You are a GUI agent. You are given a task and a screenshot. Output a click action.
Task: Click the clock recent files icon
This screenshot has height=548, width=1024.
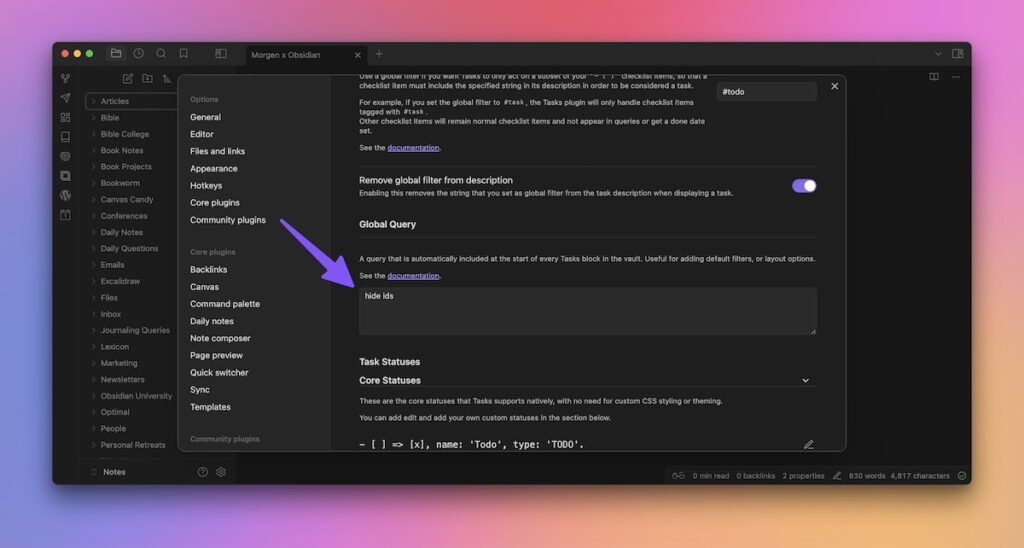(x=138, y=54)
